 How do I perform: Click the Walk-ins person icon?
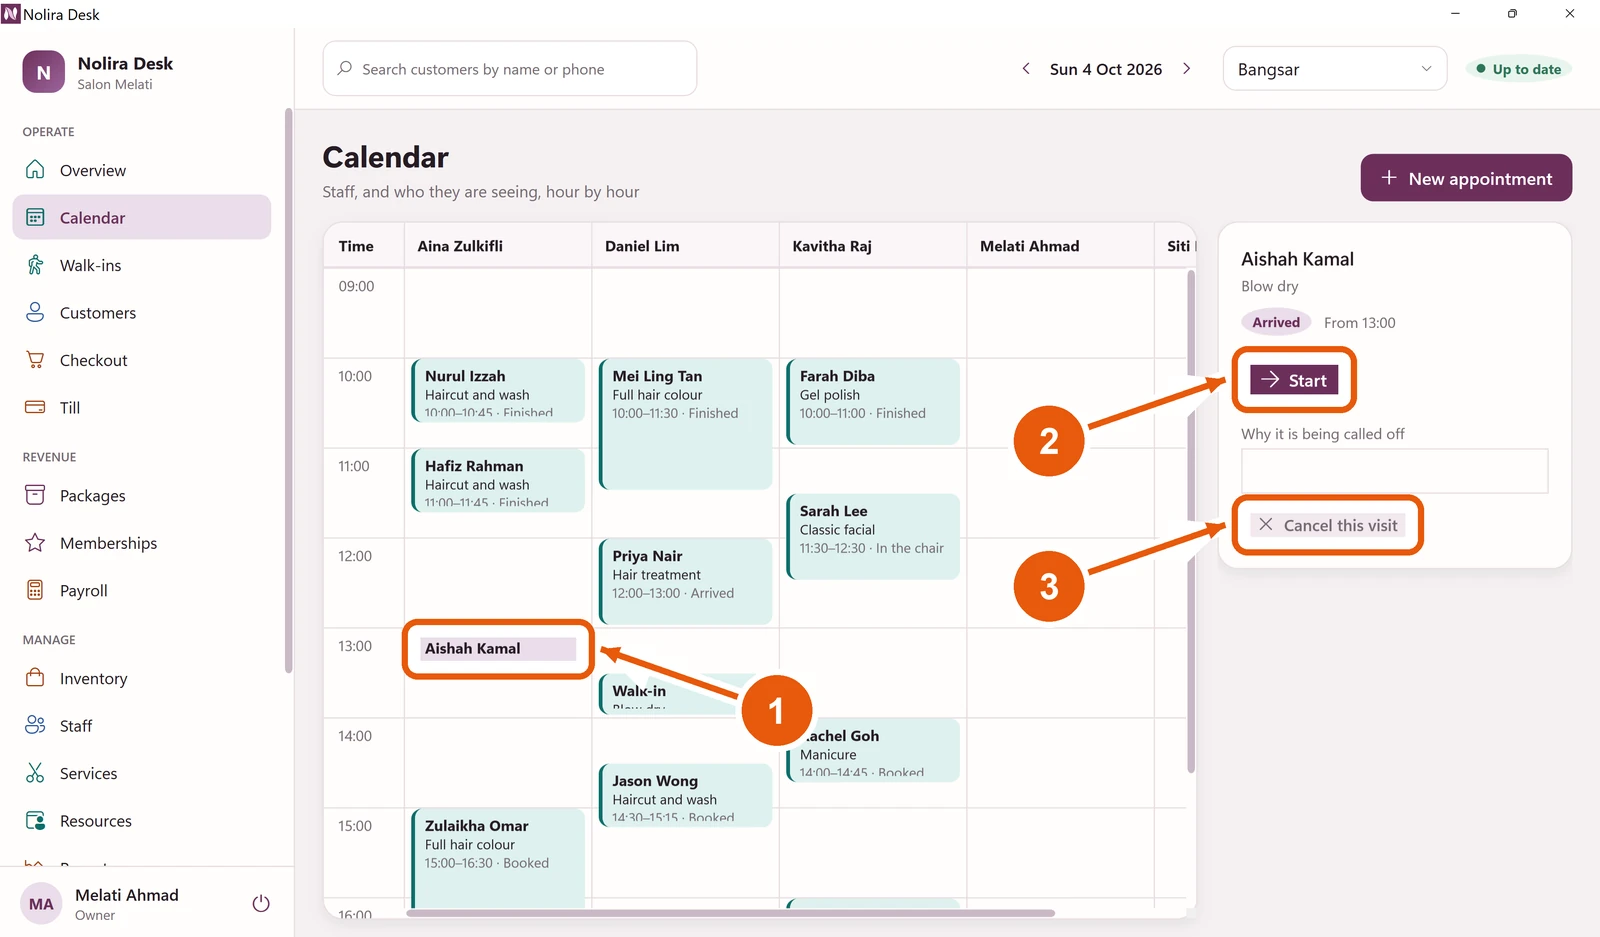tap(35, 265)
